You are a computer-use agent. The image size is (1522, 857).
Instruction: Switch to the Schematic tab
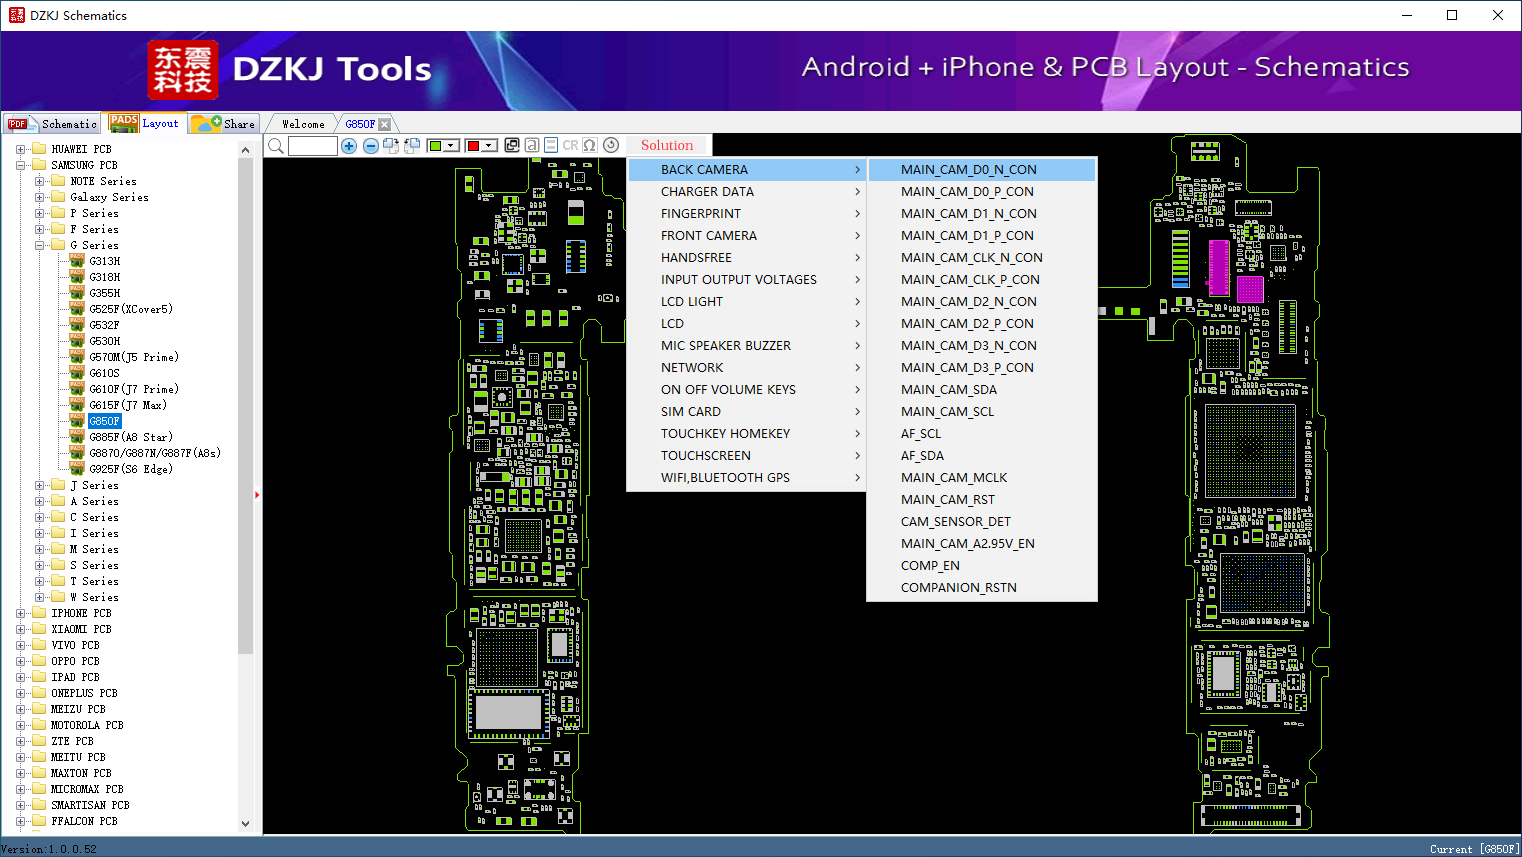(x=52, y=124)
